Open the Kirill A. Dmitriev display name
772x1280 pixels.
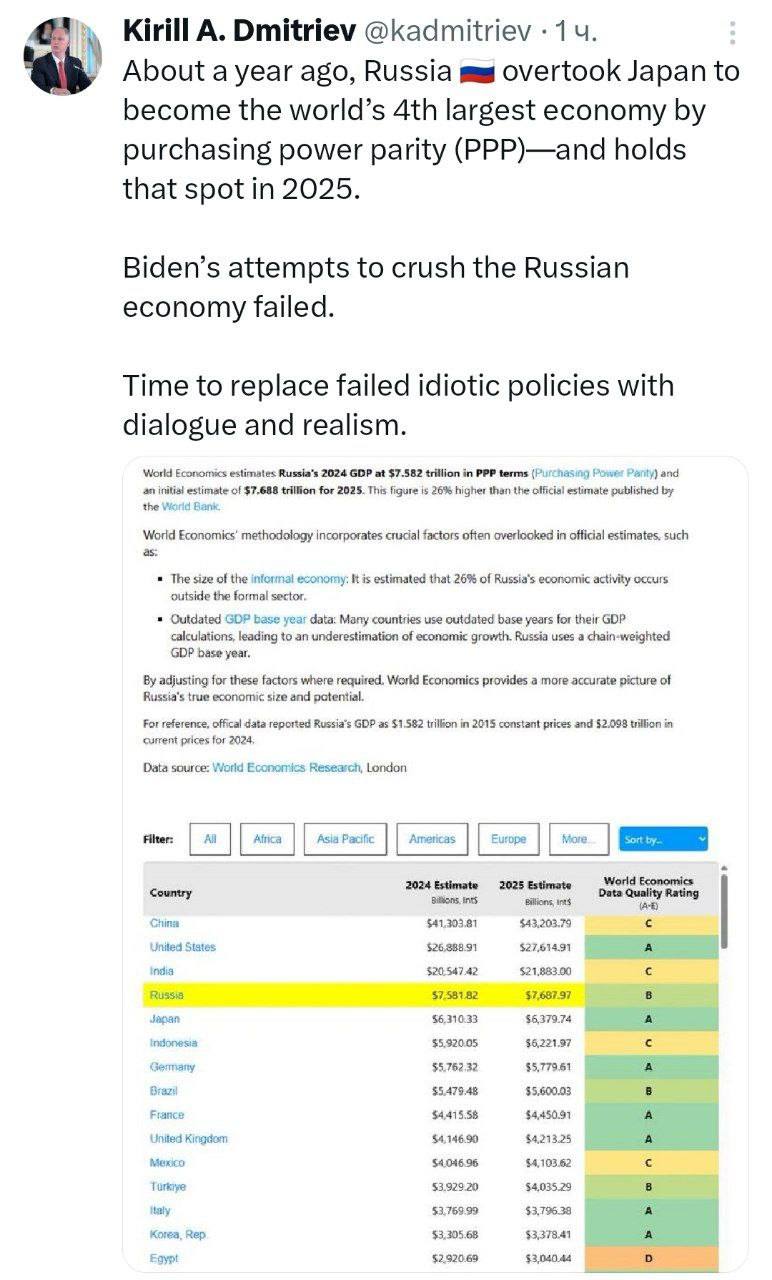click(x=236, y=32)
